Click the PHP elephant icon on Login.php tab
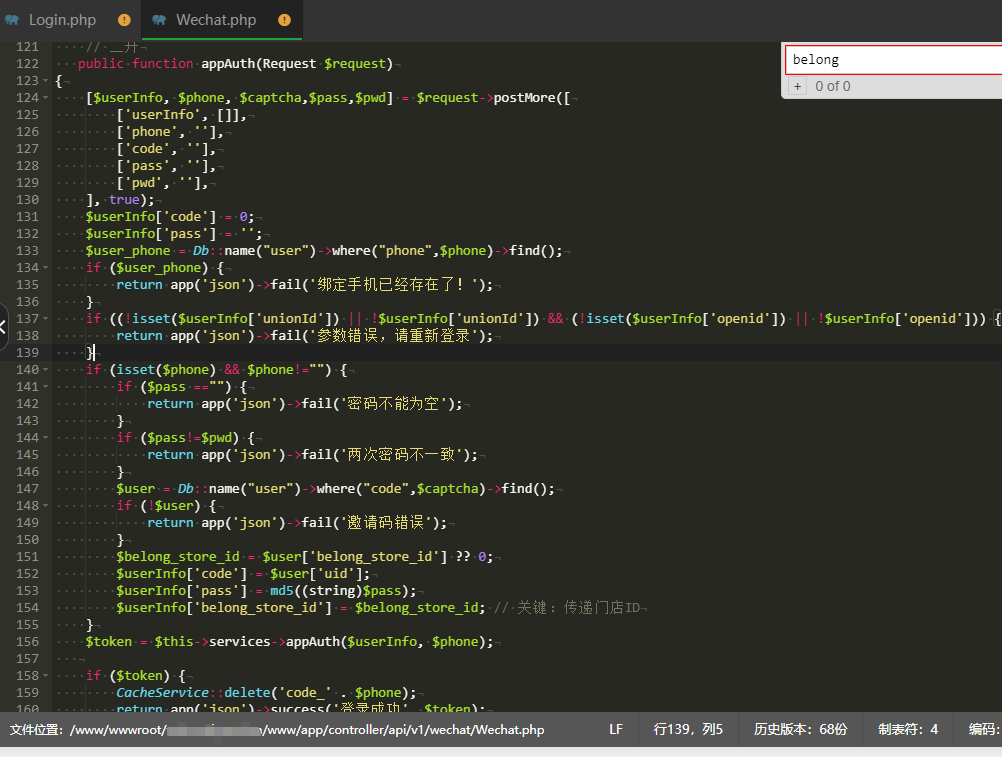The width and height of the screenshot is (1002, 757). tap(12, 20)
